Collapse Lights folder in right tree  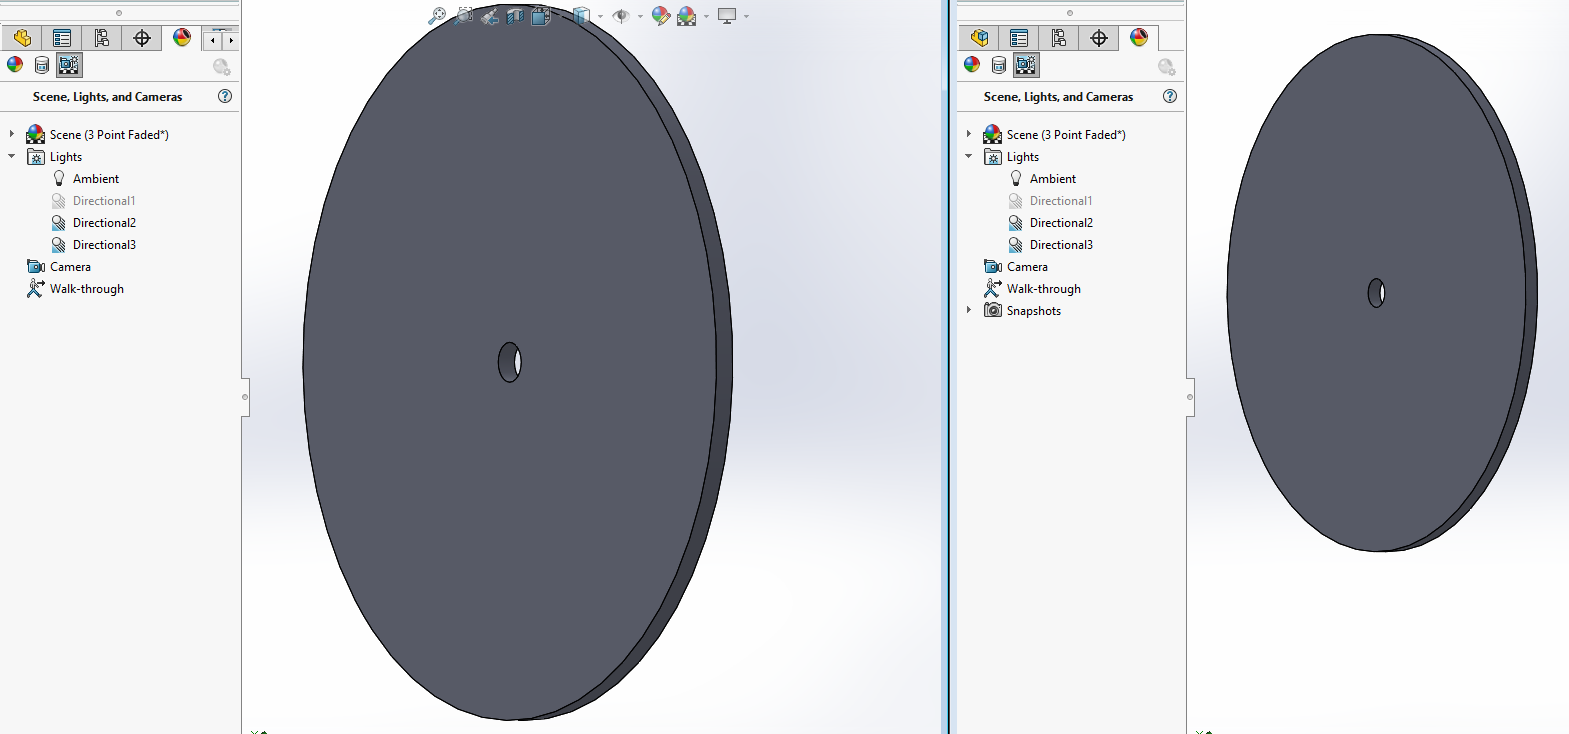pos(969,156)
